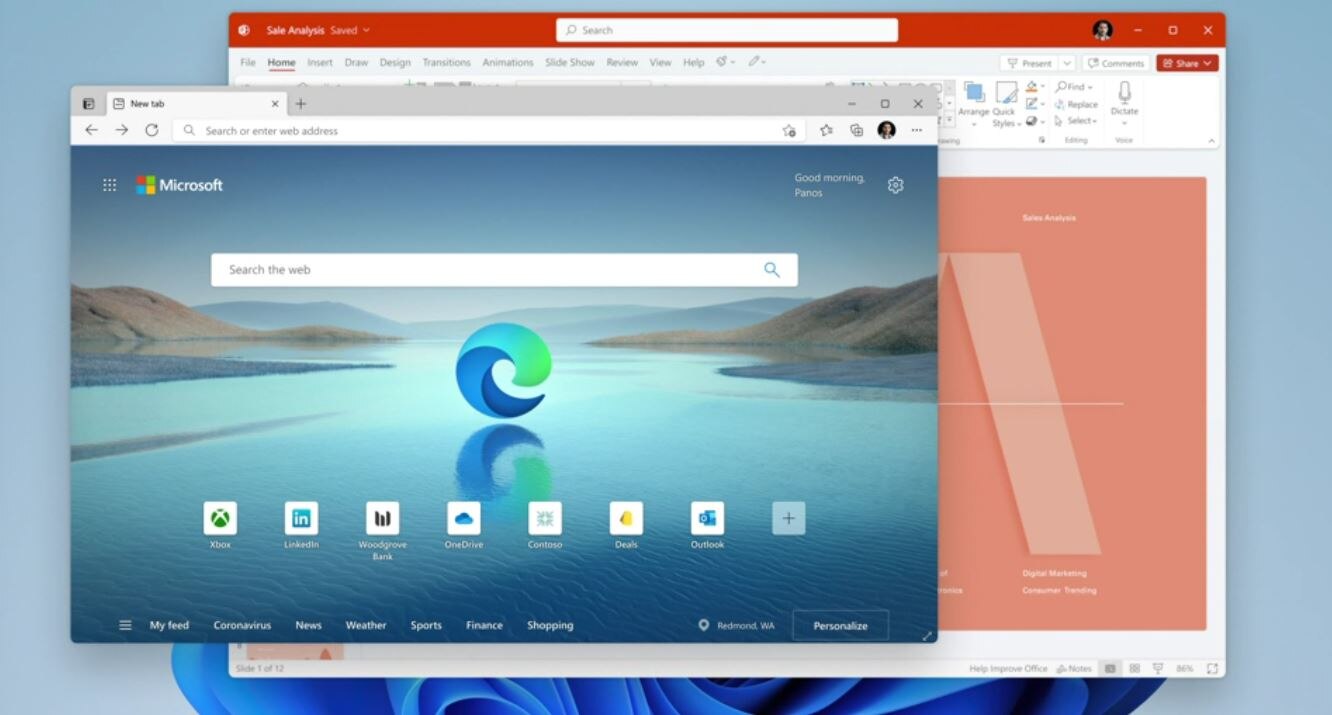Open the Present dropdown arrow
This screenshot has height=715, width=1332.
click(x=1066, y=62)
